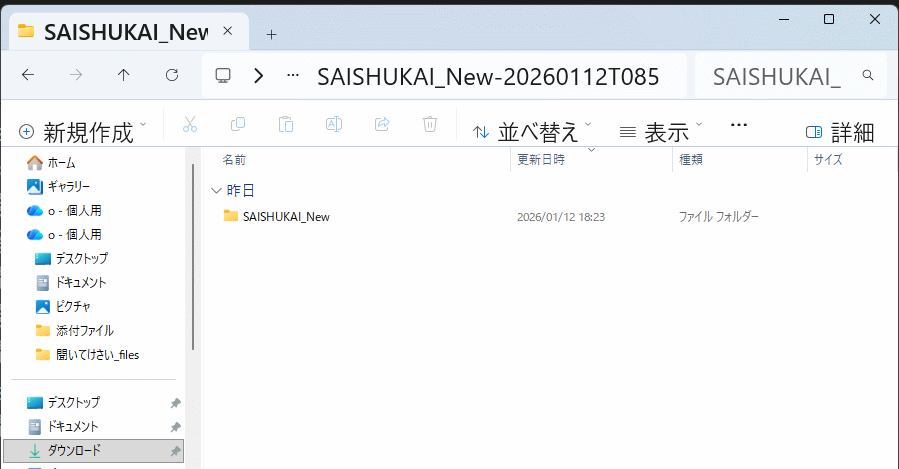
Task: Navigate back to previous folder
Action: pyautogui.click(x=28, y=75)
